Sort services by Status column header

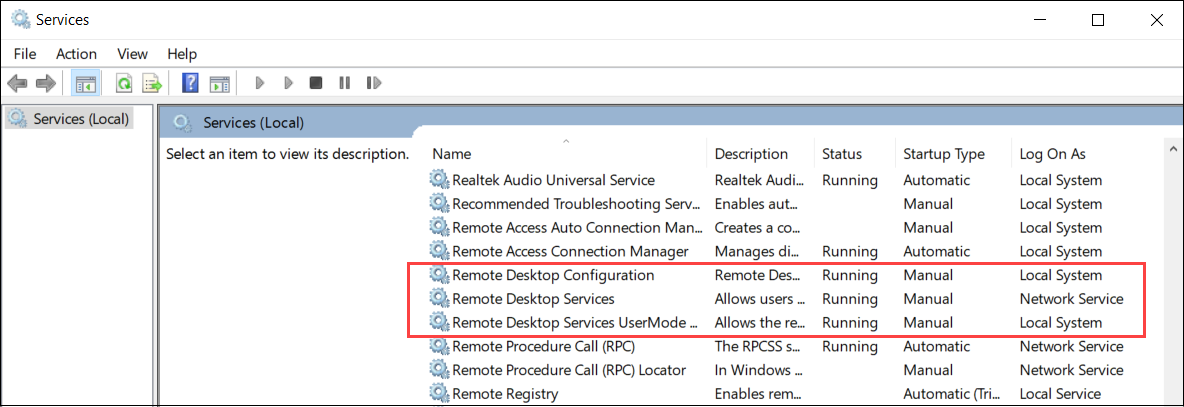point(841,154)
